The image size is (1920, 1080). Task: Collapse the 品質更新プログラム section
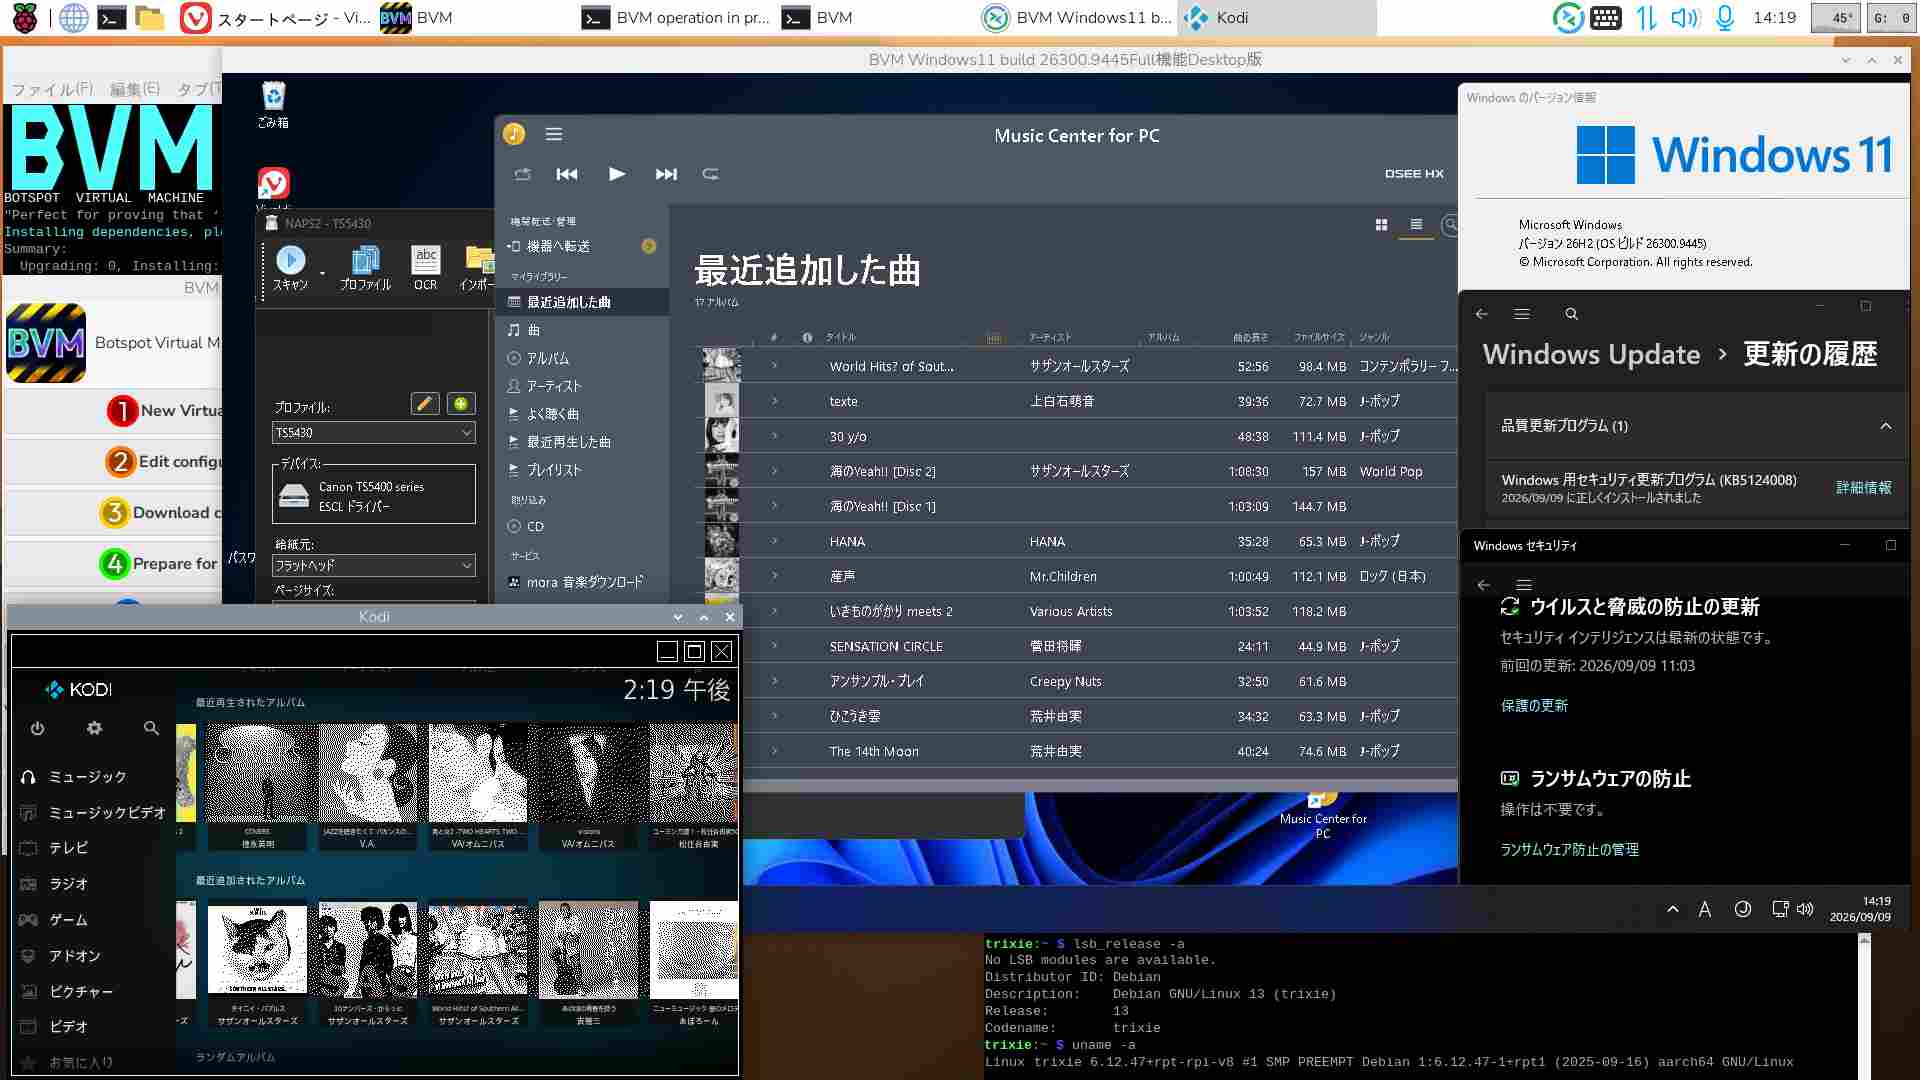pyautogui.click(x=1885, y=426)
